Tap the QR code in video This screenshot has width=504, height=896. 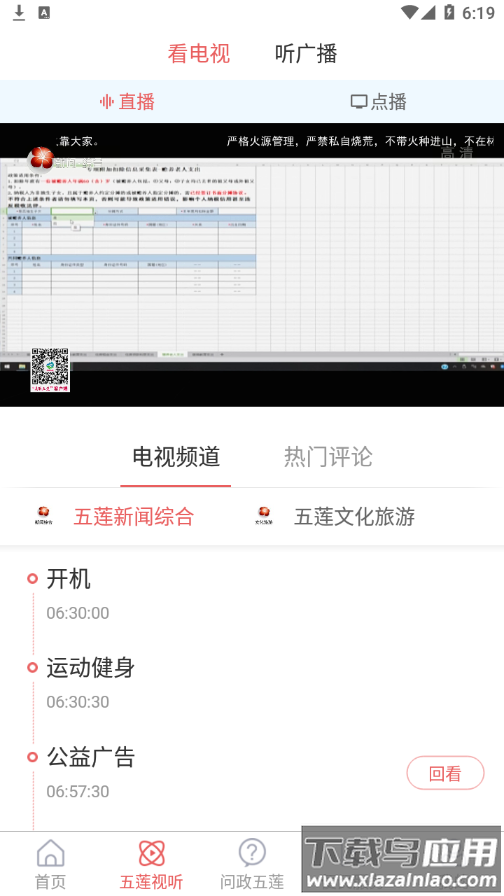point(50,370)
